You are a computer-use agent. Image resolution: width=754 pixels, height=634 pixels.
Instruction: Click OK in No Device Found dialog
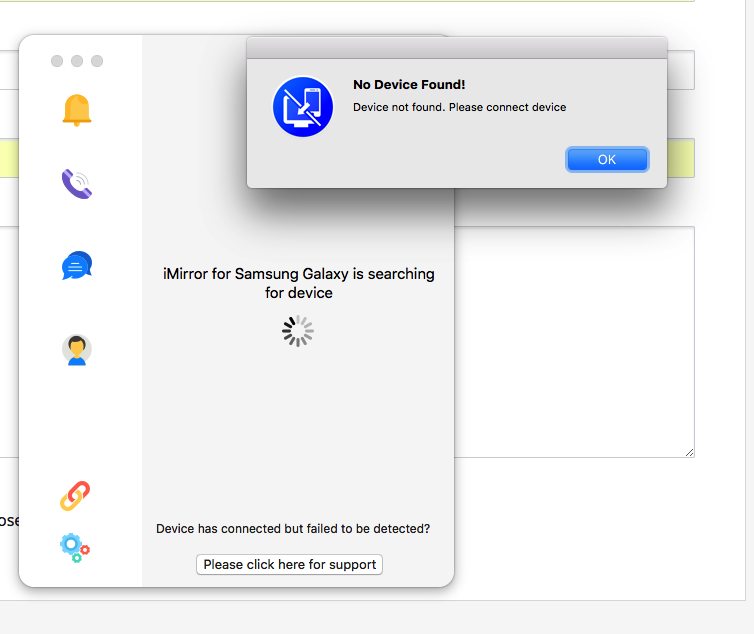(607, 160)
